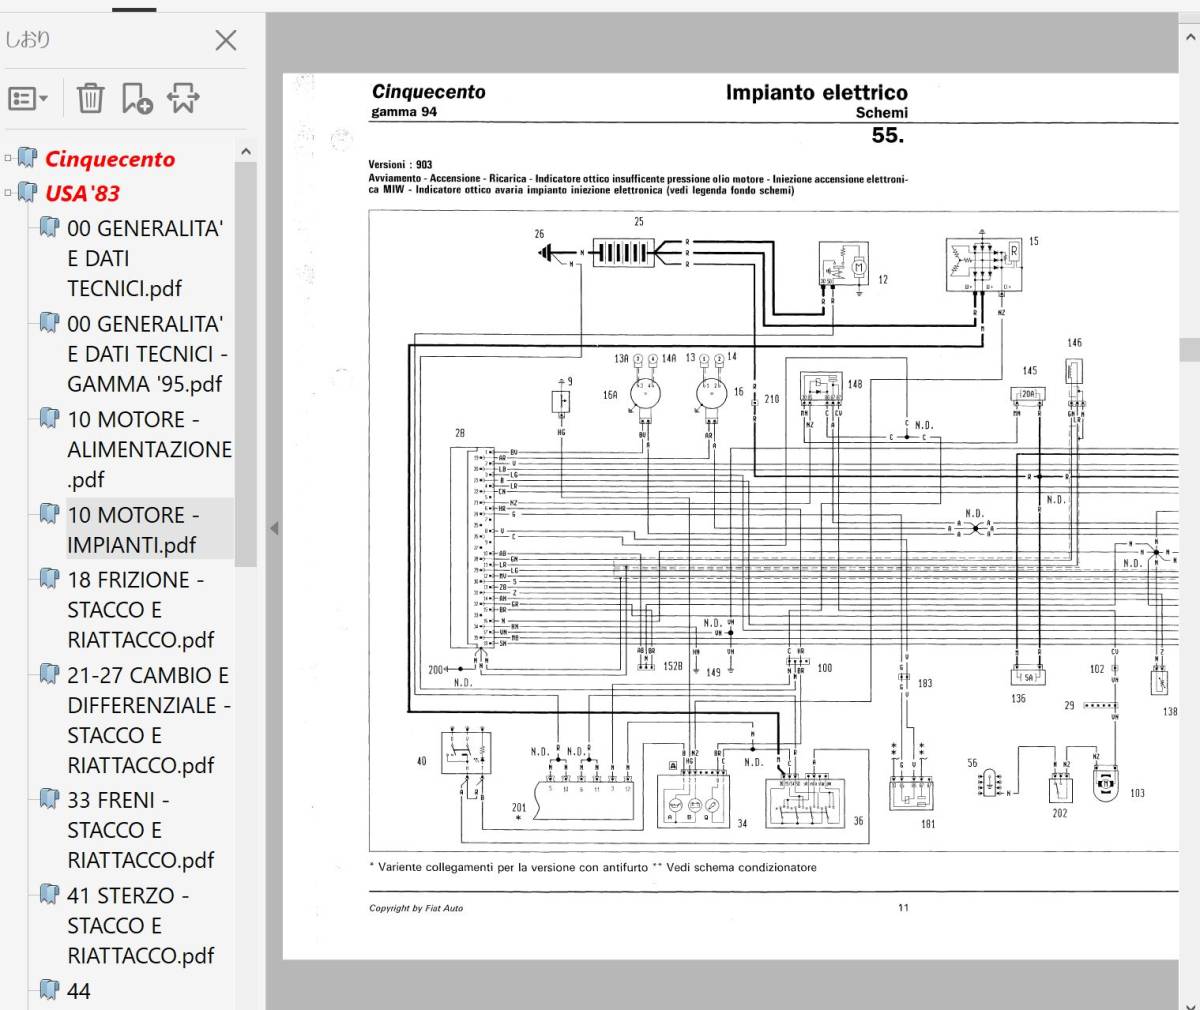Viewport: 1200px width, 1010px height.
Task: Click bookmark icon beside USA'83 entry
Action: (x=27, y=192)
